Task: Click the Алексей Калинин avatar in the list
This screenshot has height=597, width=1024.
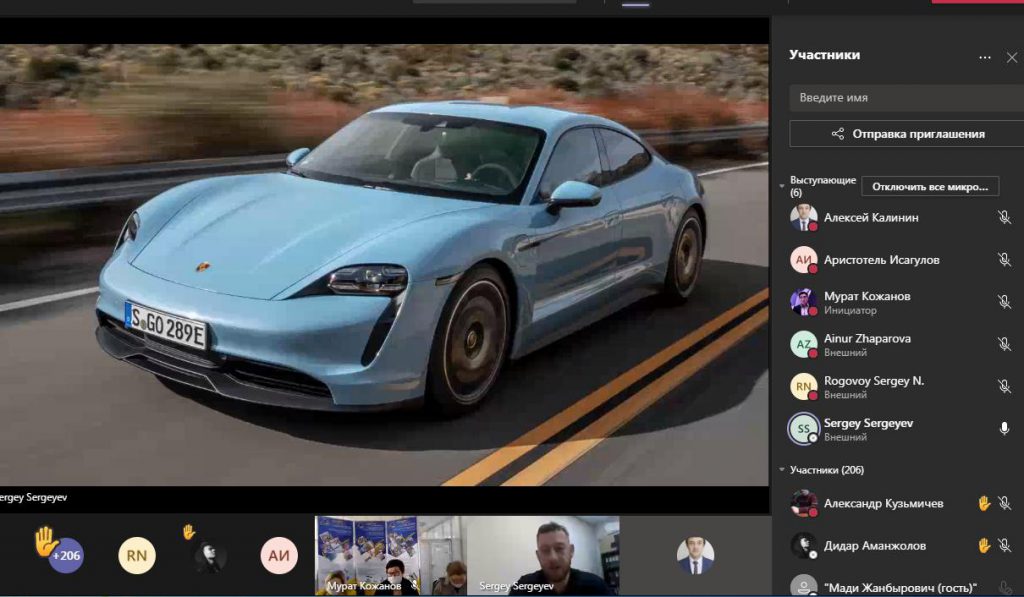Action: coord(804,218)
